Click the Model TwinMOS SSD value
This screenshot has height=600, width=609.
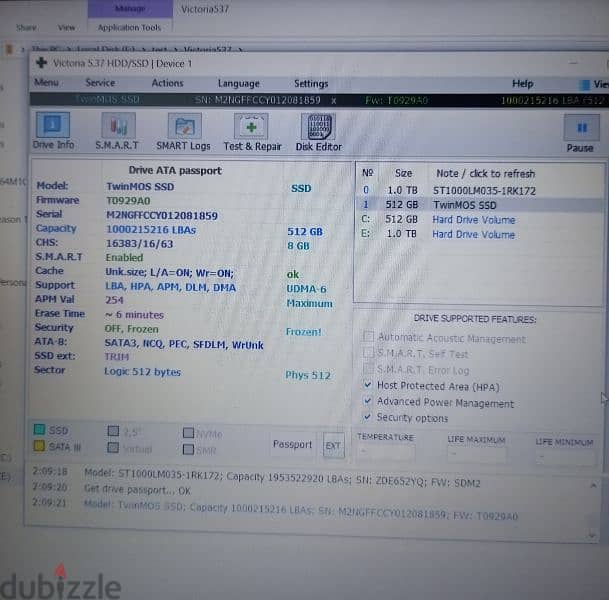coord(140,186)
